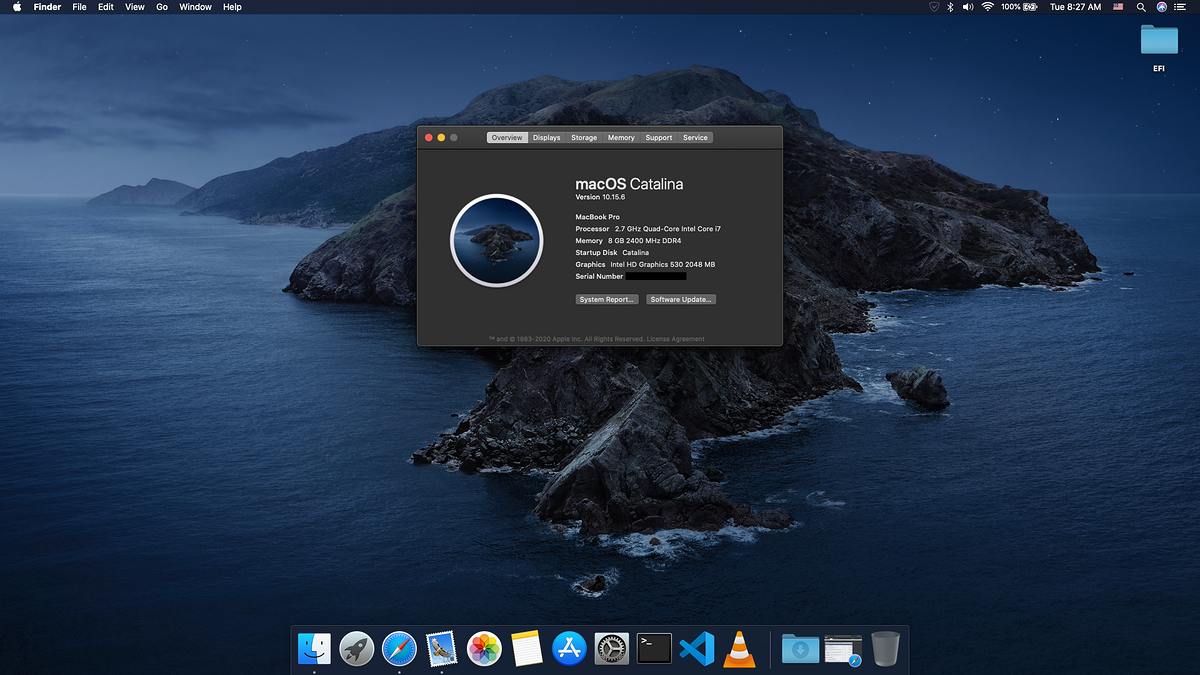
Task: Click the Processor 2.7 GHz line
Action: 648,229
